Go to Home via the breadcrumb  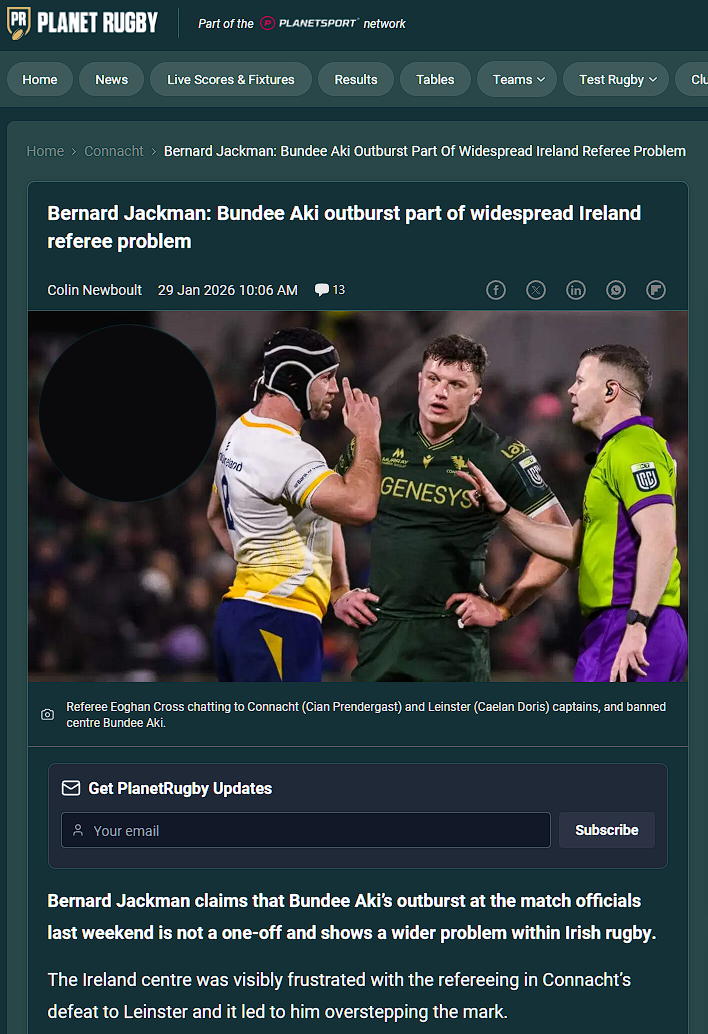(x=45, y=151)
